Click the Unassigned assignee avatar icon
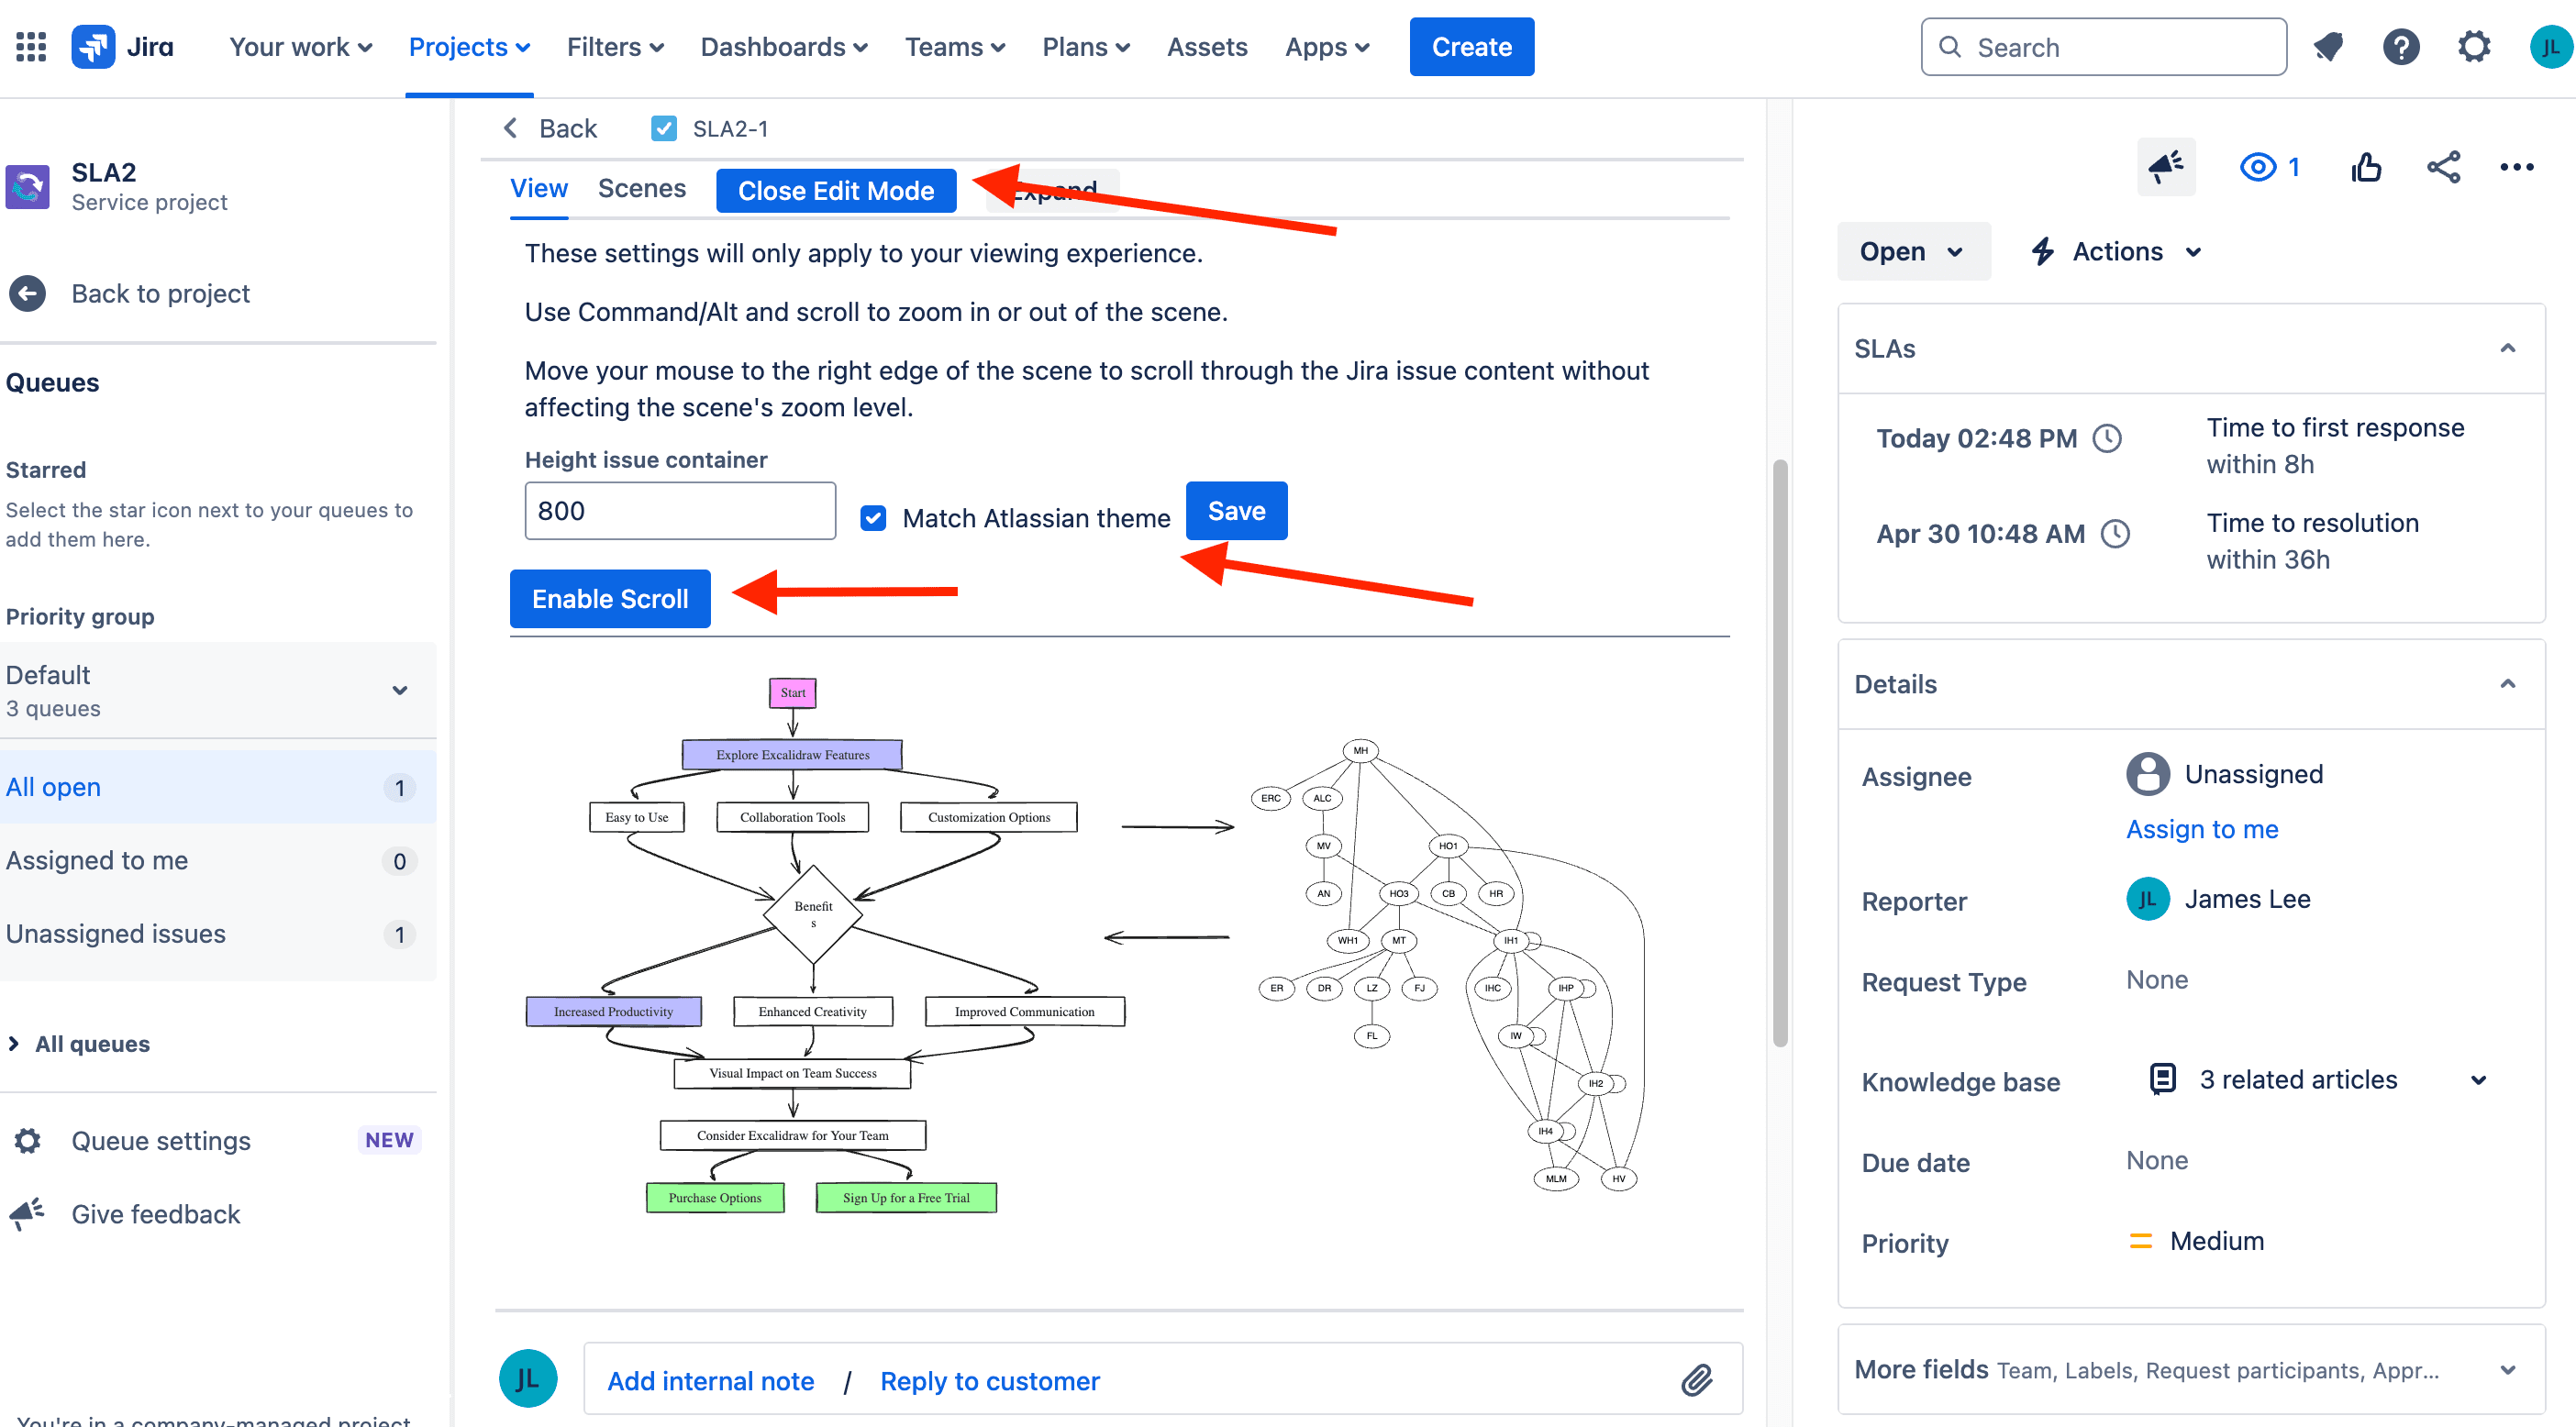The width and height of the screenshot is (2576, 1427). pos(2147,774)
